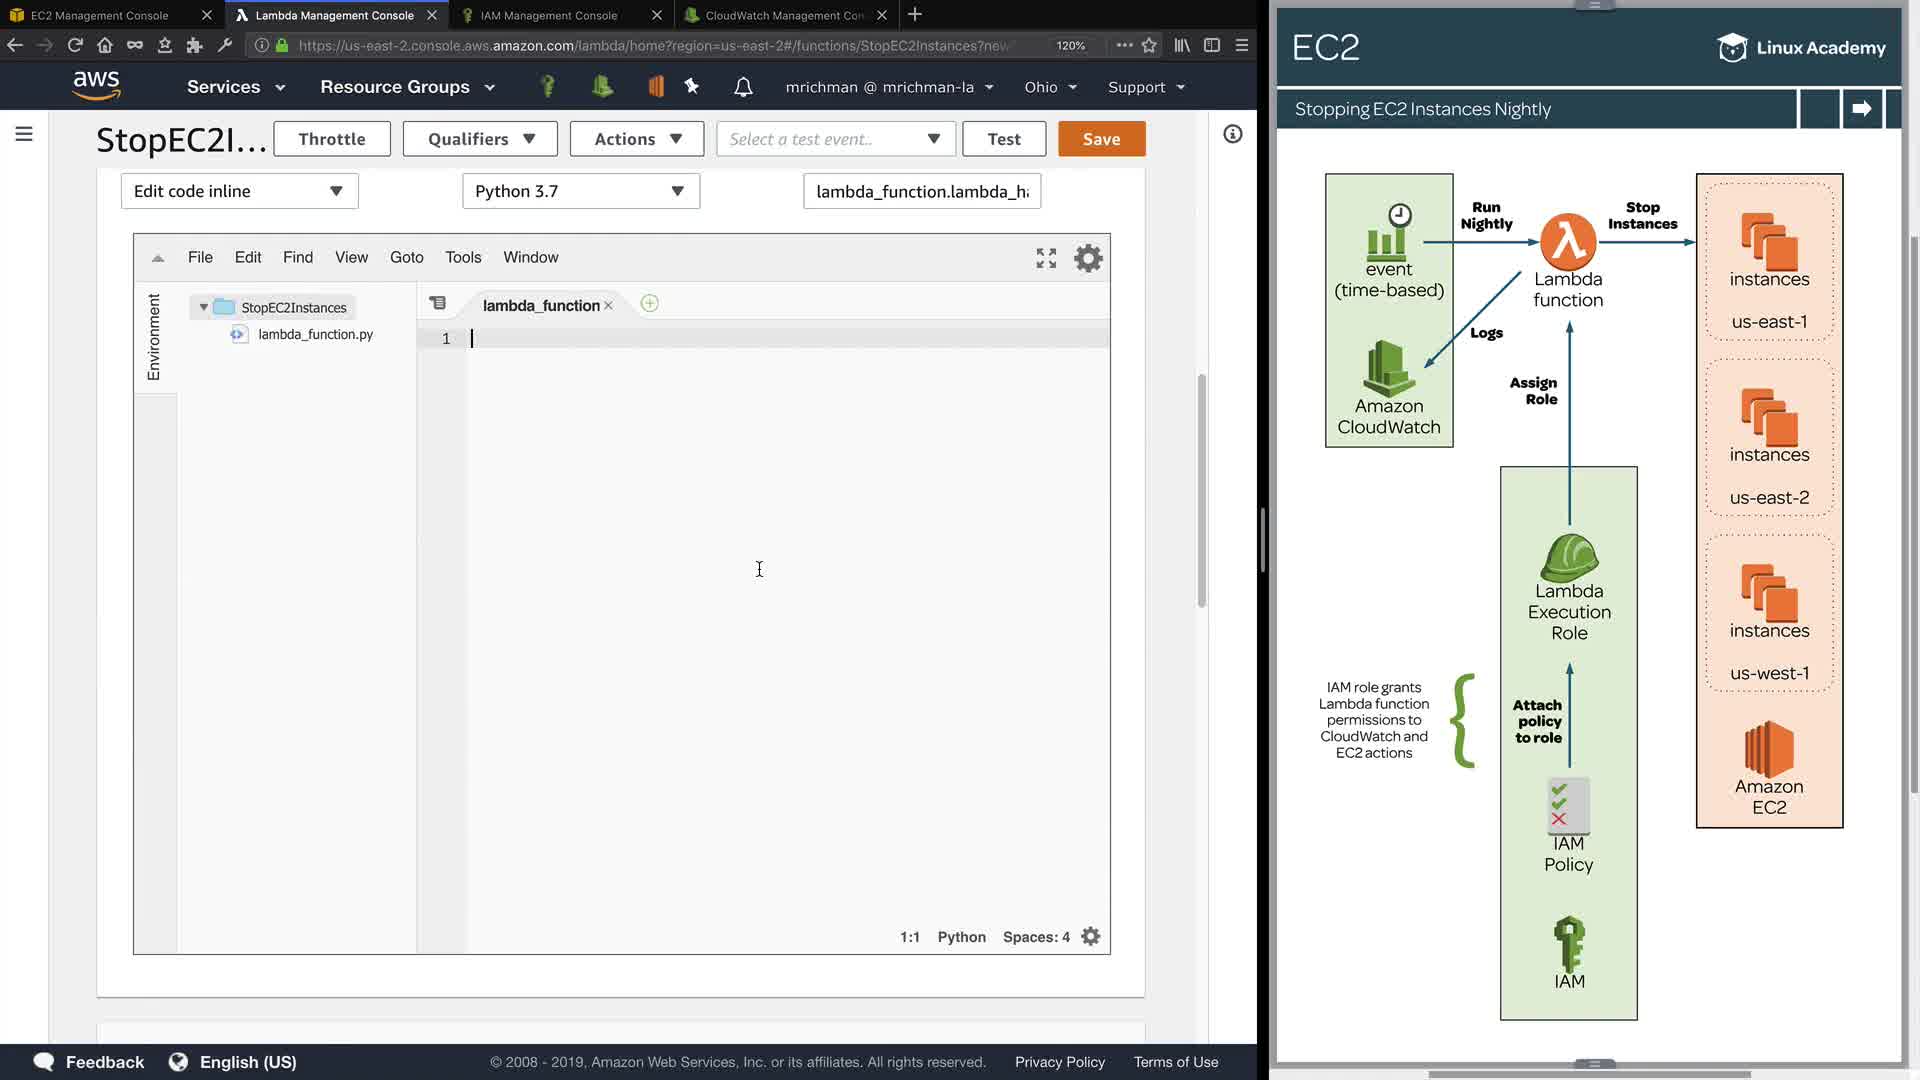Click the AWS notifications bell icon
1920x1080 pixels.
pyautogui.click(x=743, y=87)
